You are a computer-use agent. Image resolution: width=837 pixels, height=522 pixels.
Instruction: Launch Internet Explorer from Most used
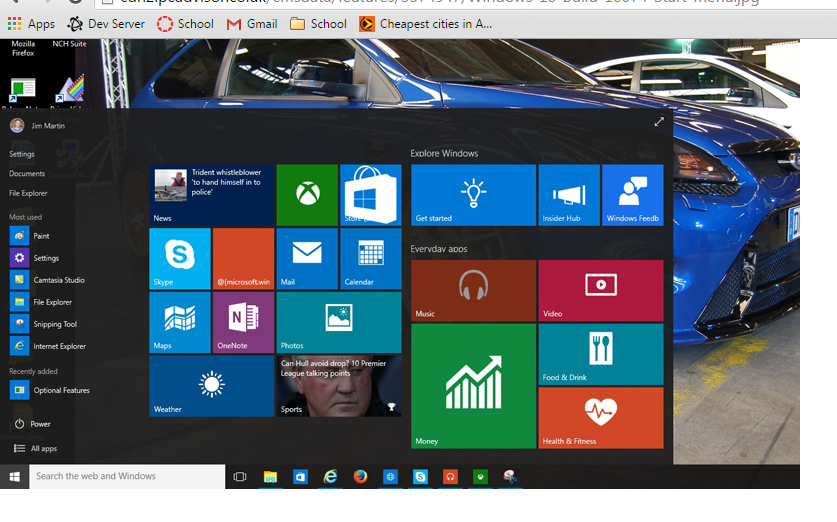(x=48, y=346)
